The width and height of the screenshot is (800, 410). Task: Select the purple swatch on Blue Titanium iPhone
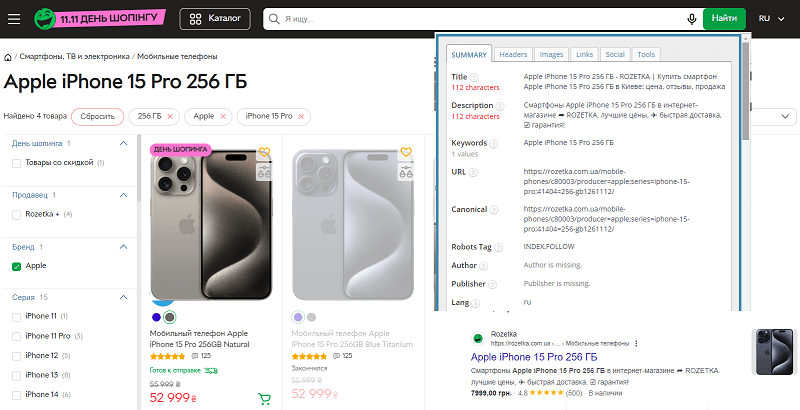coord(298,317)
